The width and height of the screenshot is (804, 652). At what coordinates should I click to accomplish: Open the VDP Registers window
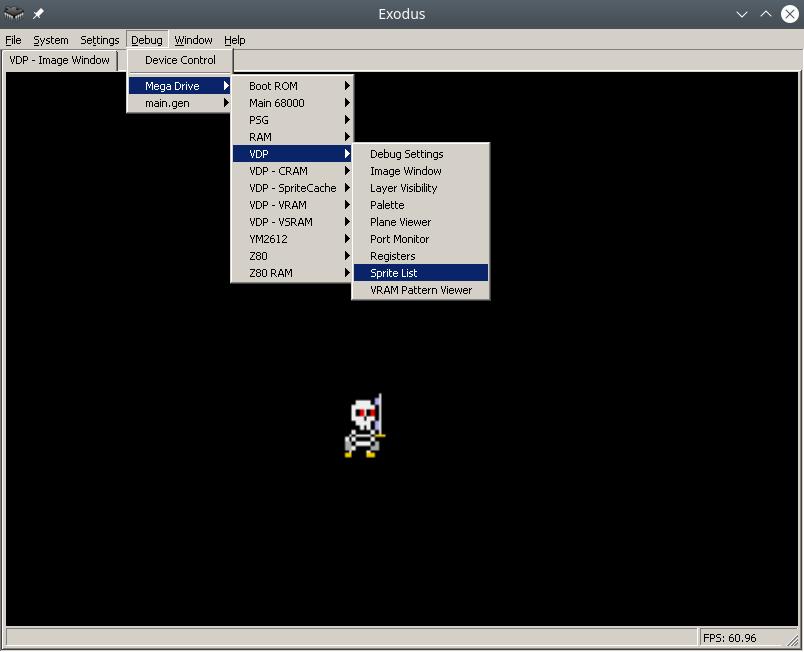coord(421,256)
